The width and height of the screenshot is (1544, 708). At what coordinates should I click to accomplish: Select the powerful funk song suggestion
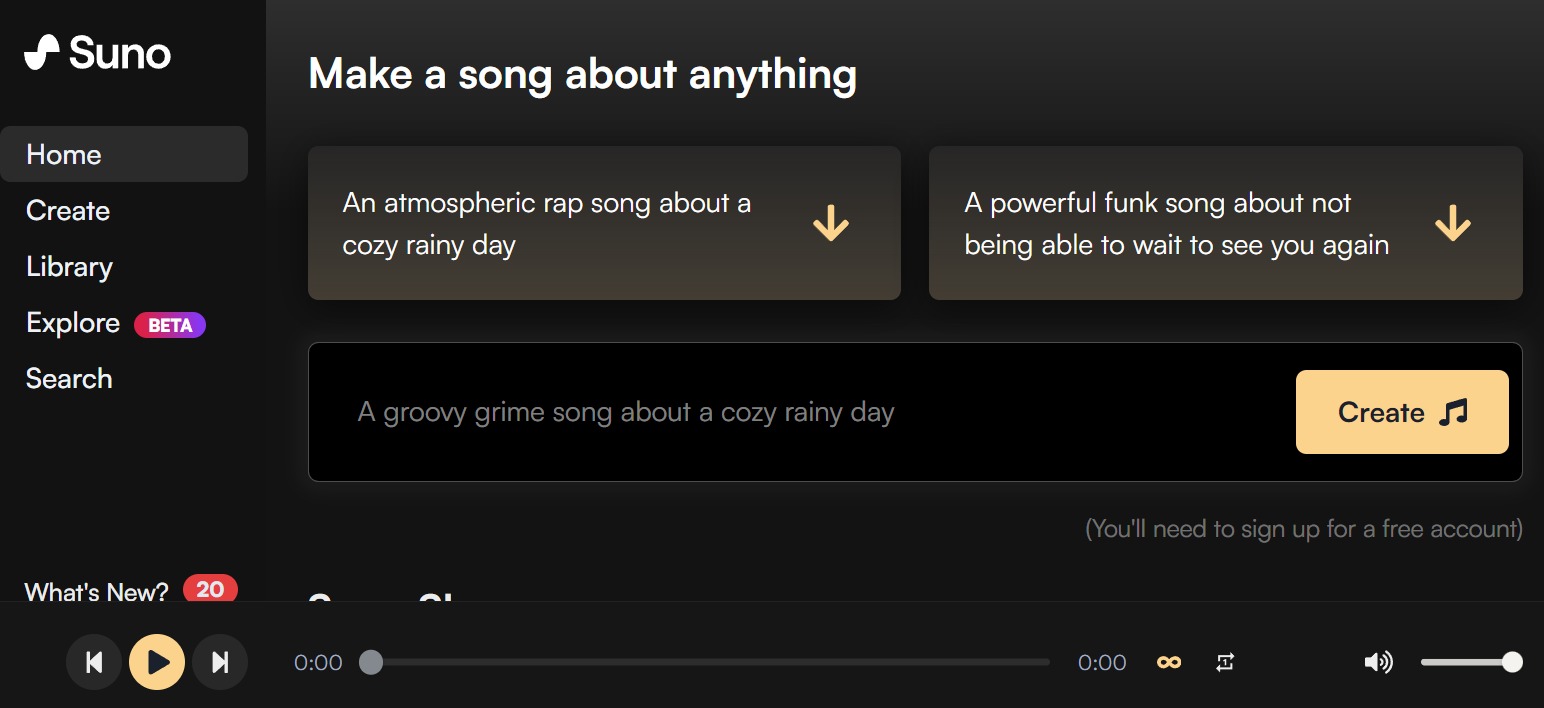point(1226,223)
